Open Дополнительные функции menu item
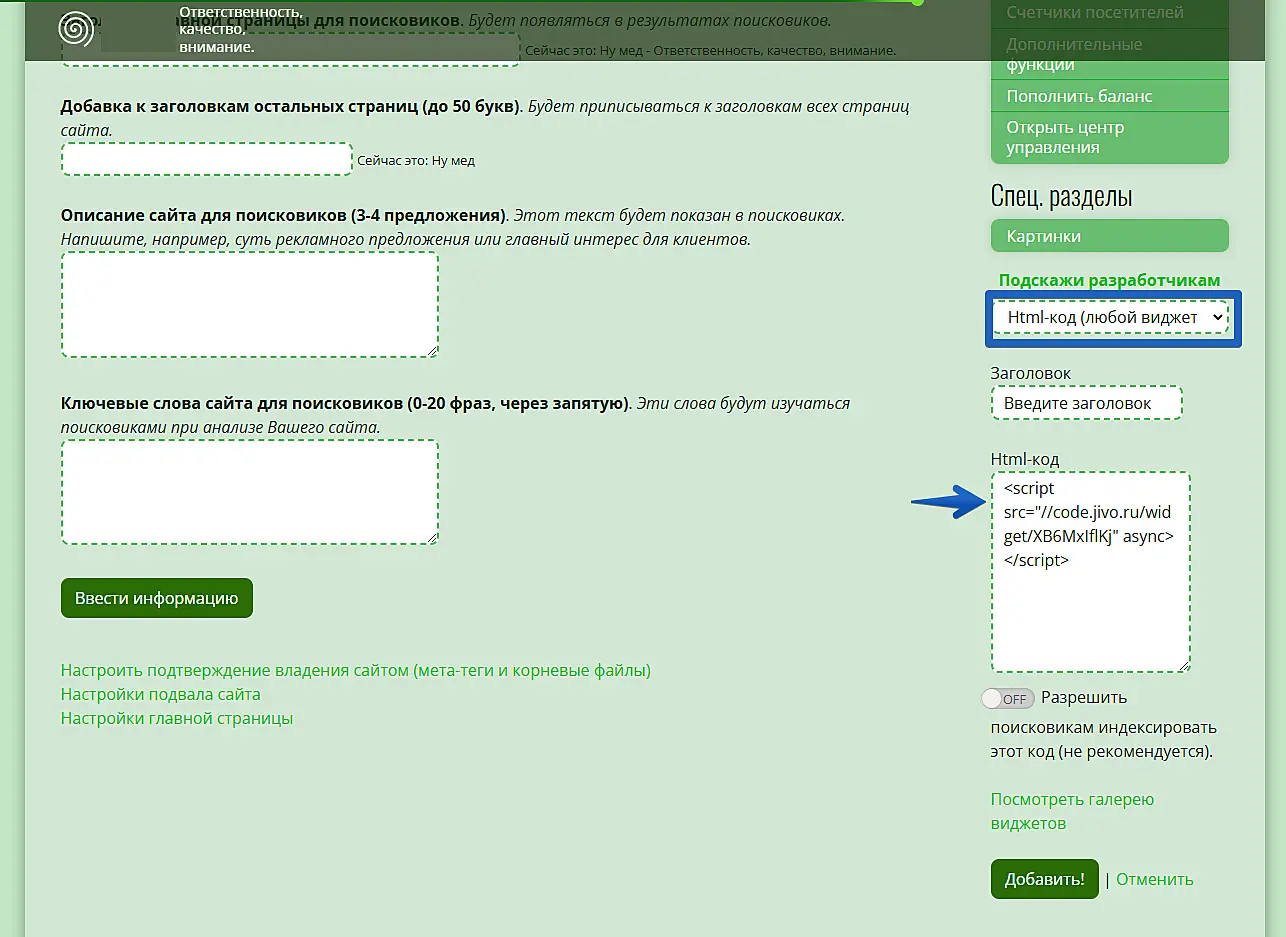1286x937 pixels. (x=1109, y=54)
